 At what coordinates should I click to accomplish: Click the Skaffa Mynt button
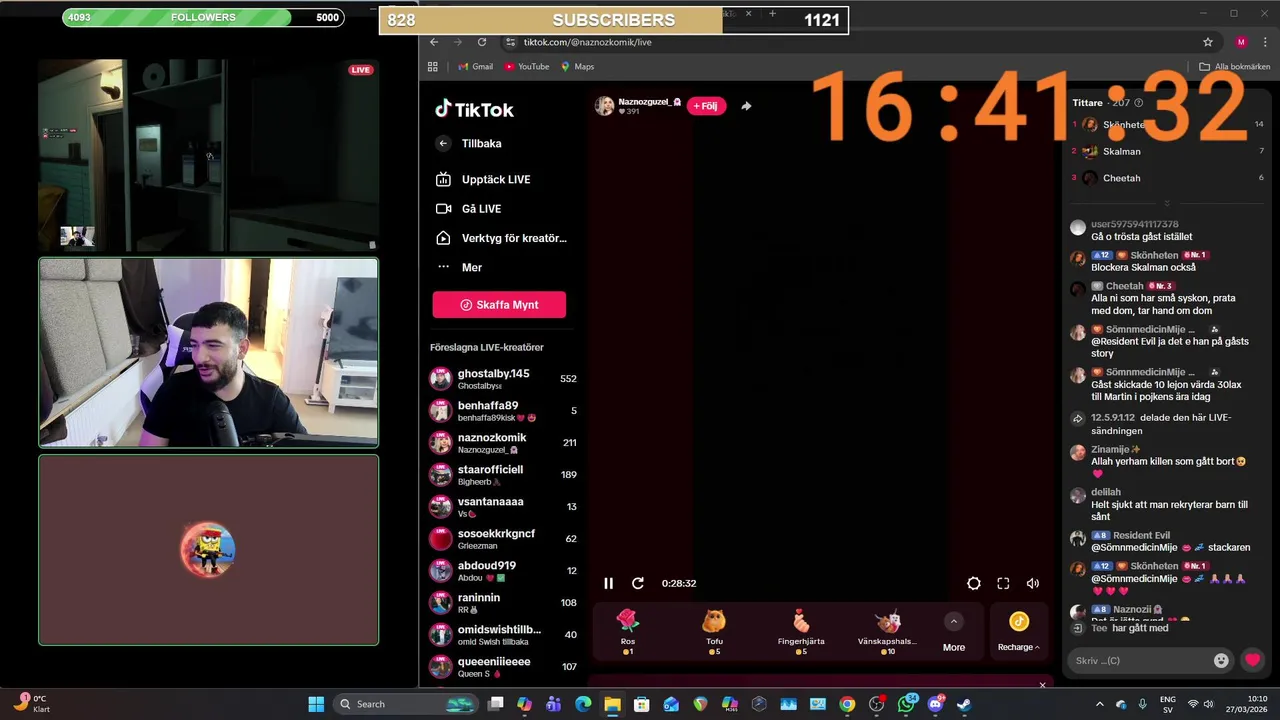[x=499, y=305]
